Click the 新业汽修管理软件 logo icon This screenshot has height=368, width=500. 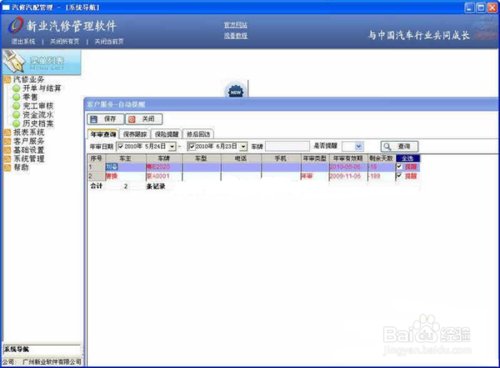(15, 25)
